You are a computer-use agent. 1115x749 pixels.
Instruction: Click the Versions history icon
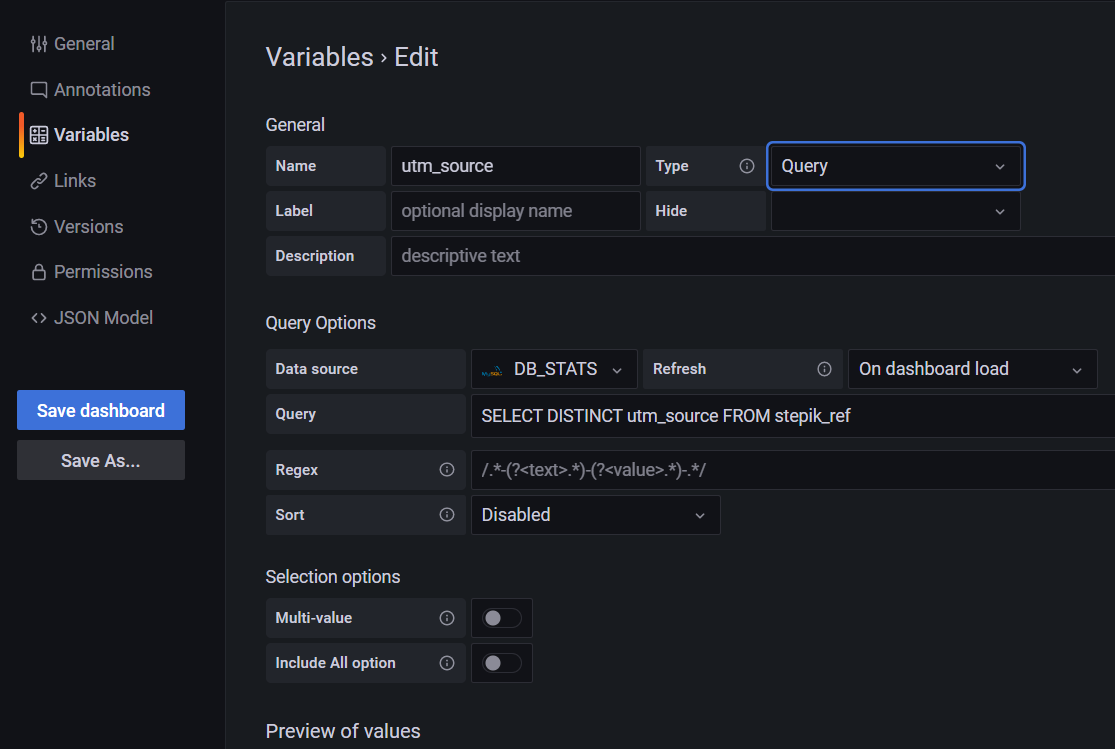point(38,226)
